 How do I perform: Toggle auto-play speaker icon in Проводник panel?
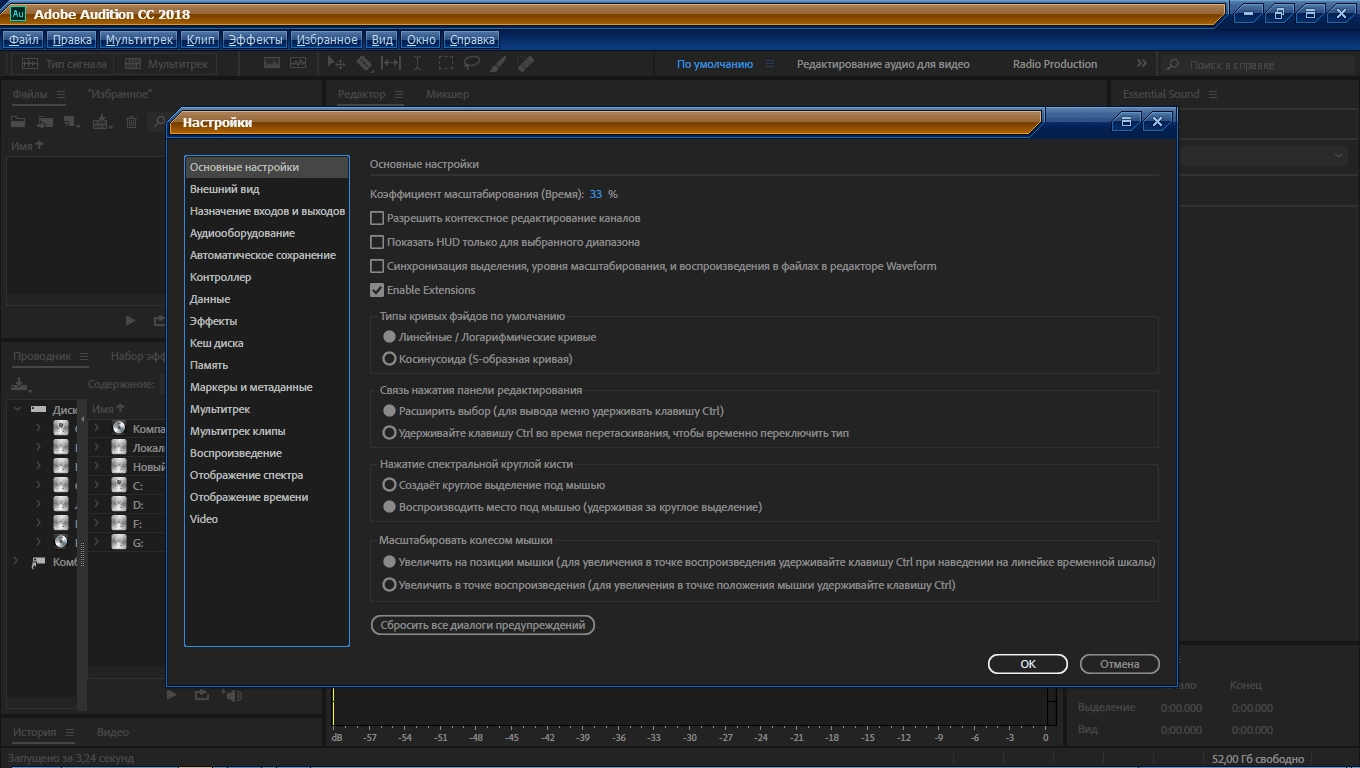tap(232, 695)
